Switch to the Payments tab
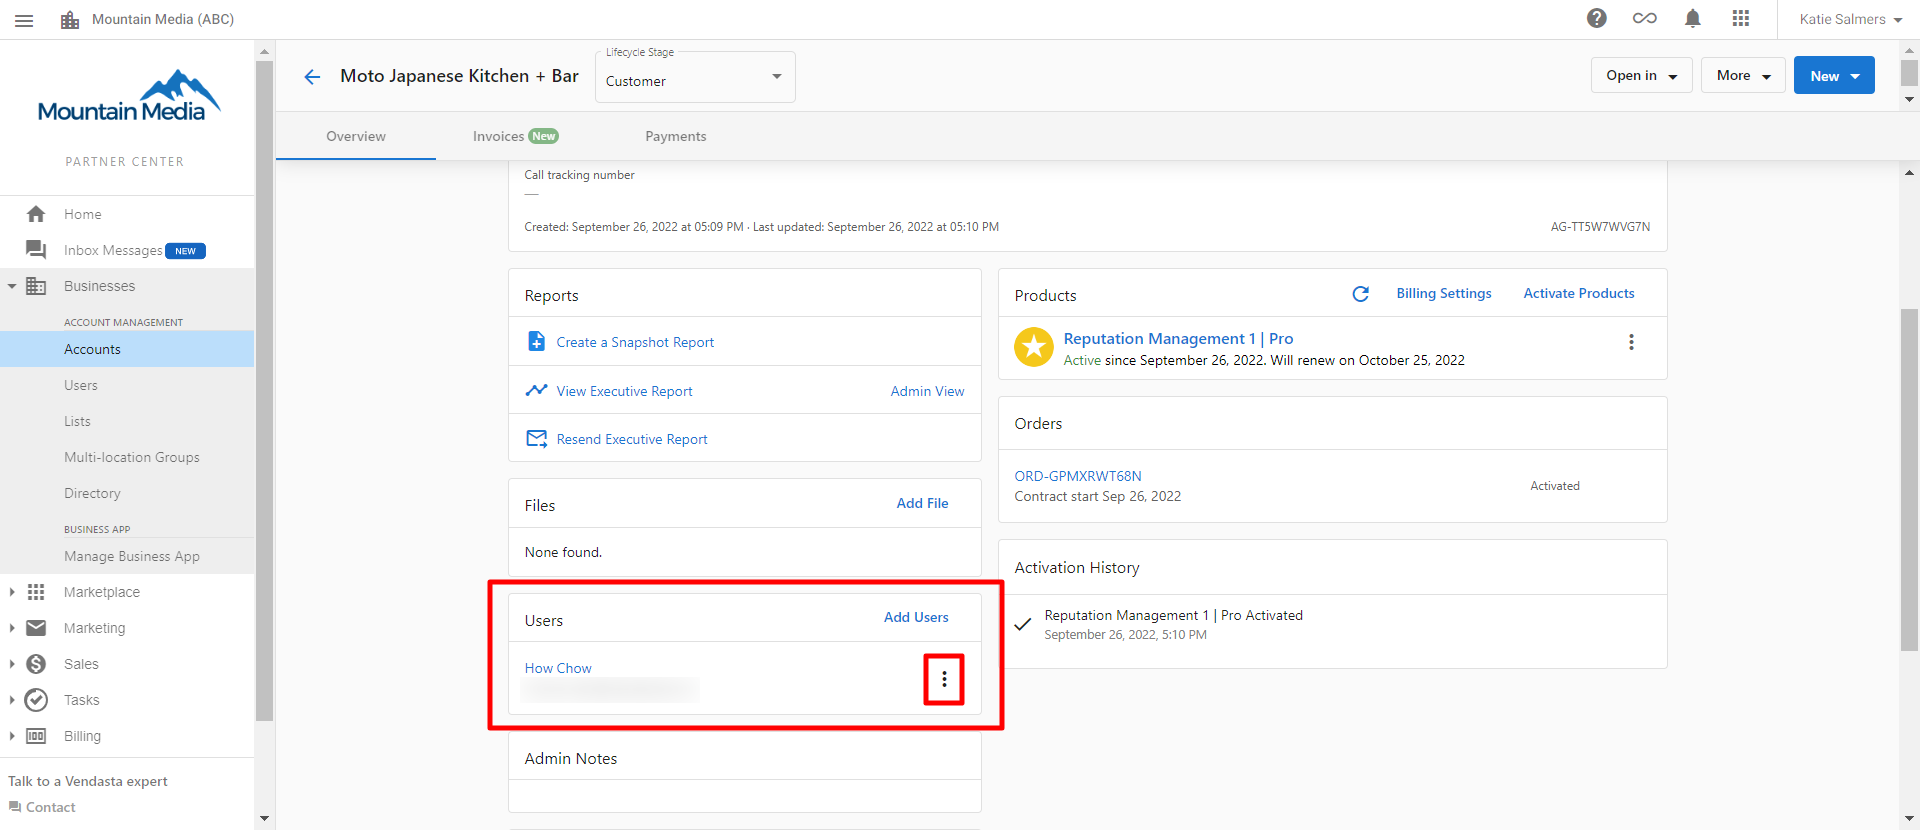The width and height of the screenshot is (1920, 830). (x=676, y=136)
